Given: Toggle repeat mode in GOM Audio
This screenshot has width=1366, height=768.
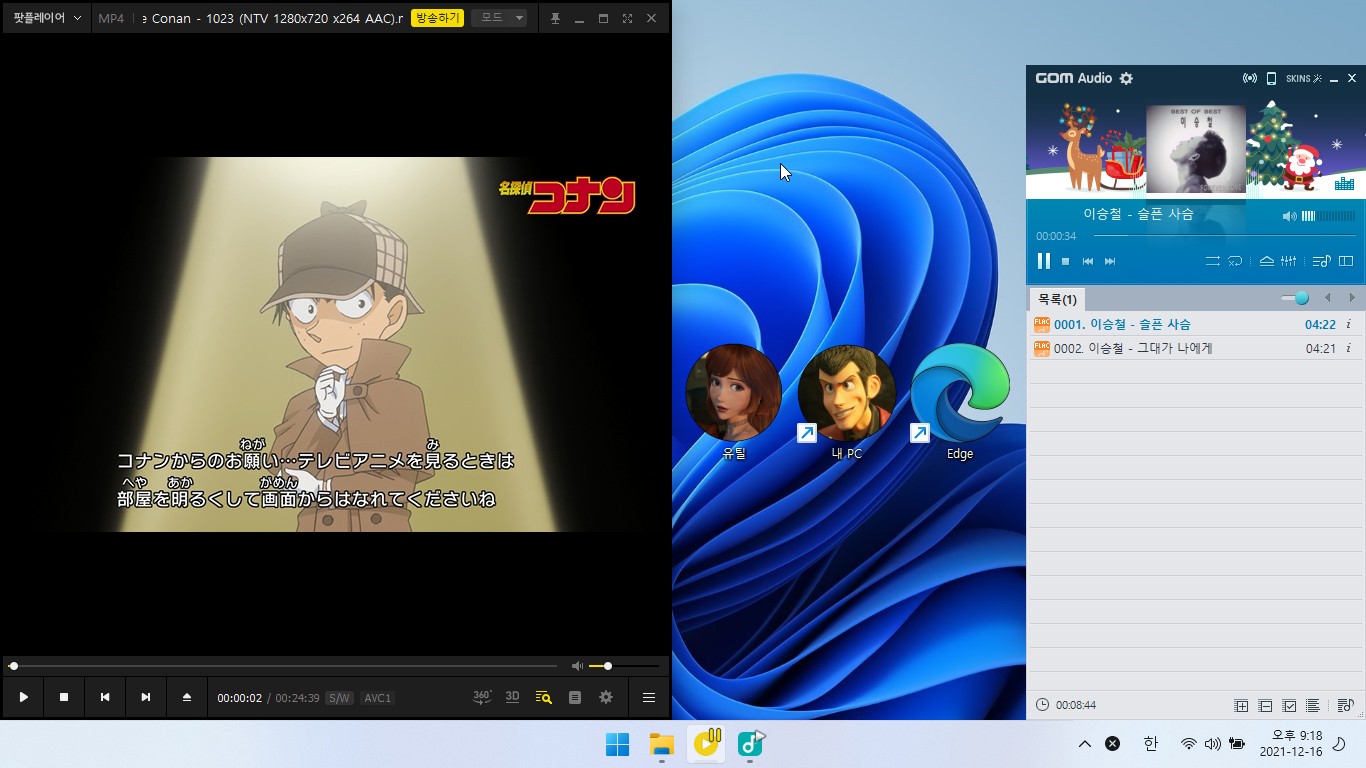Looking at the screenshot, I should pyautogui.click(x=1212, y=261).
